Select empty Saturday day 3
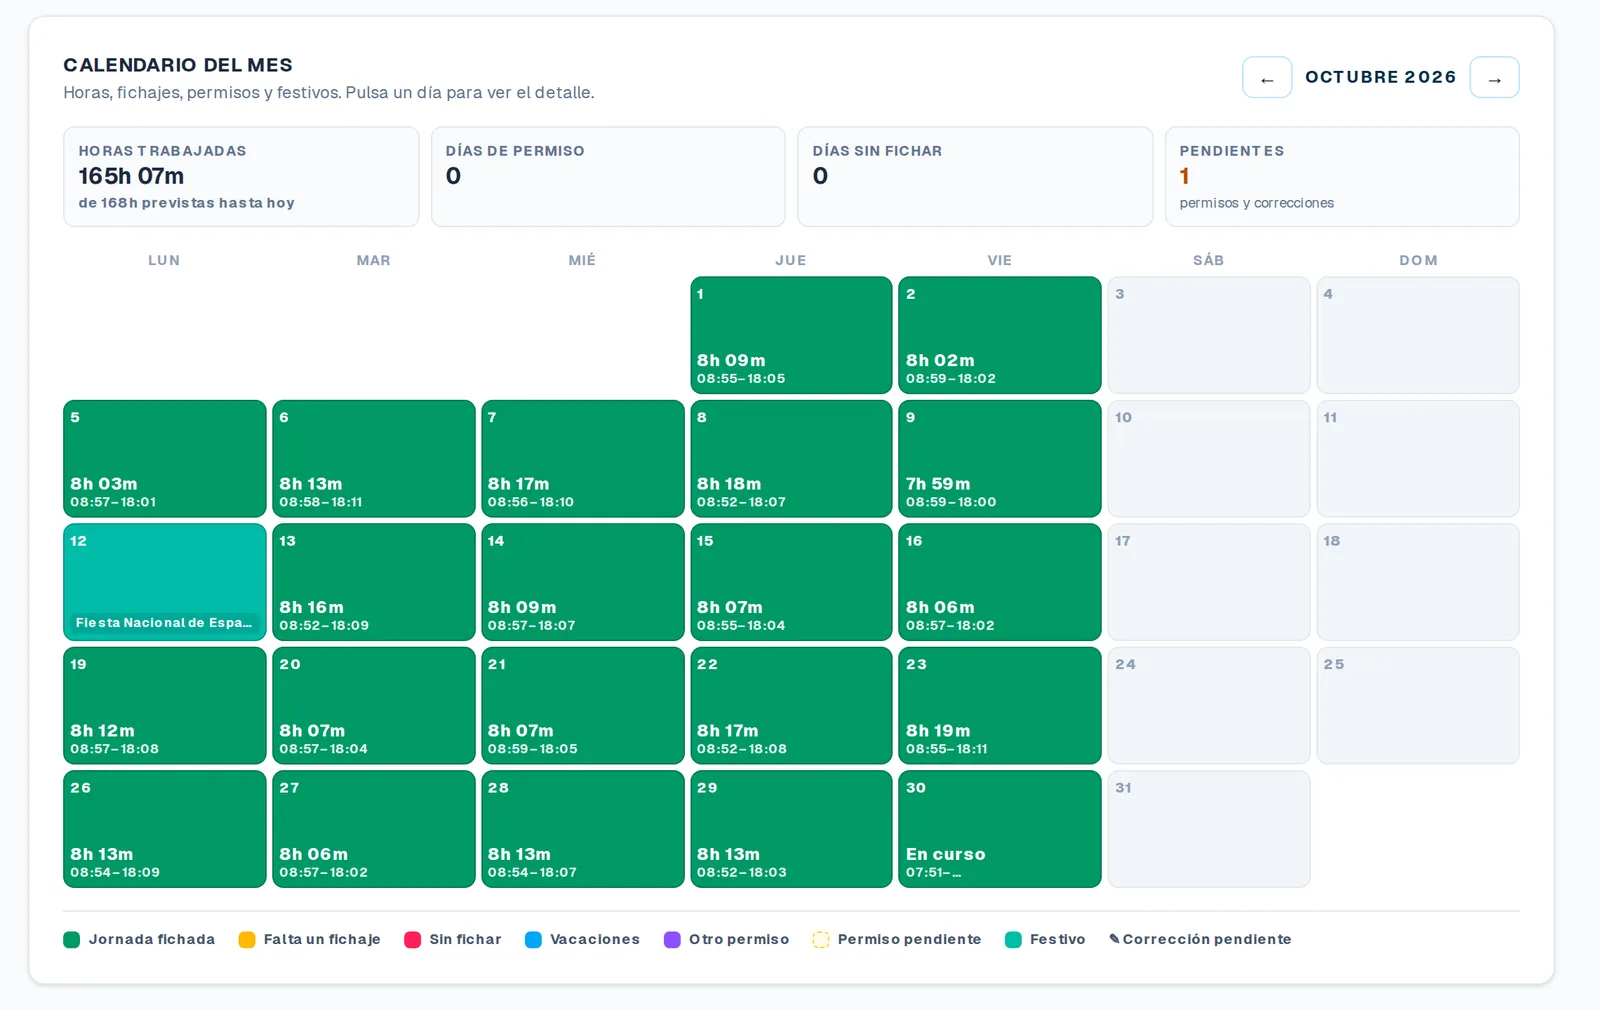1600x1010 pixels. pos(1209,335)
